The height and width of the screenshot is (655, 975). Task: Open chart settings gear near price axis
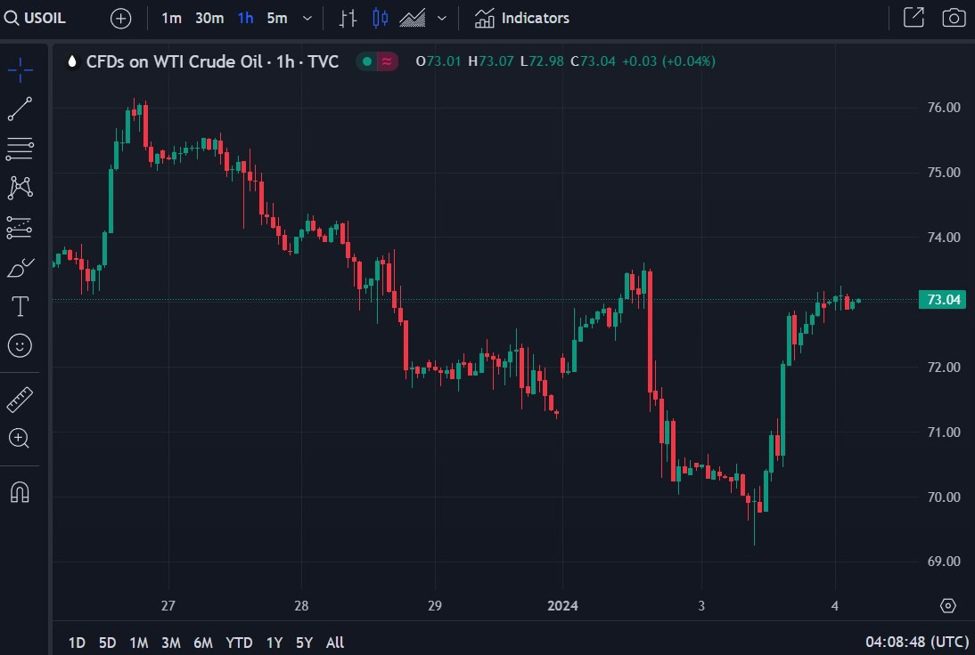[x=948, y=605]
